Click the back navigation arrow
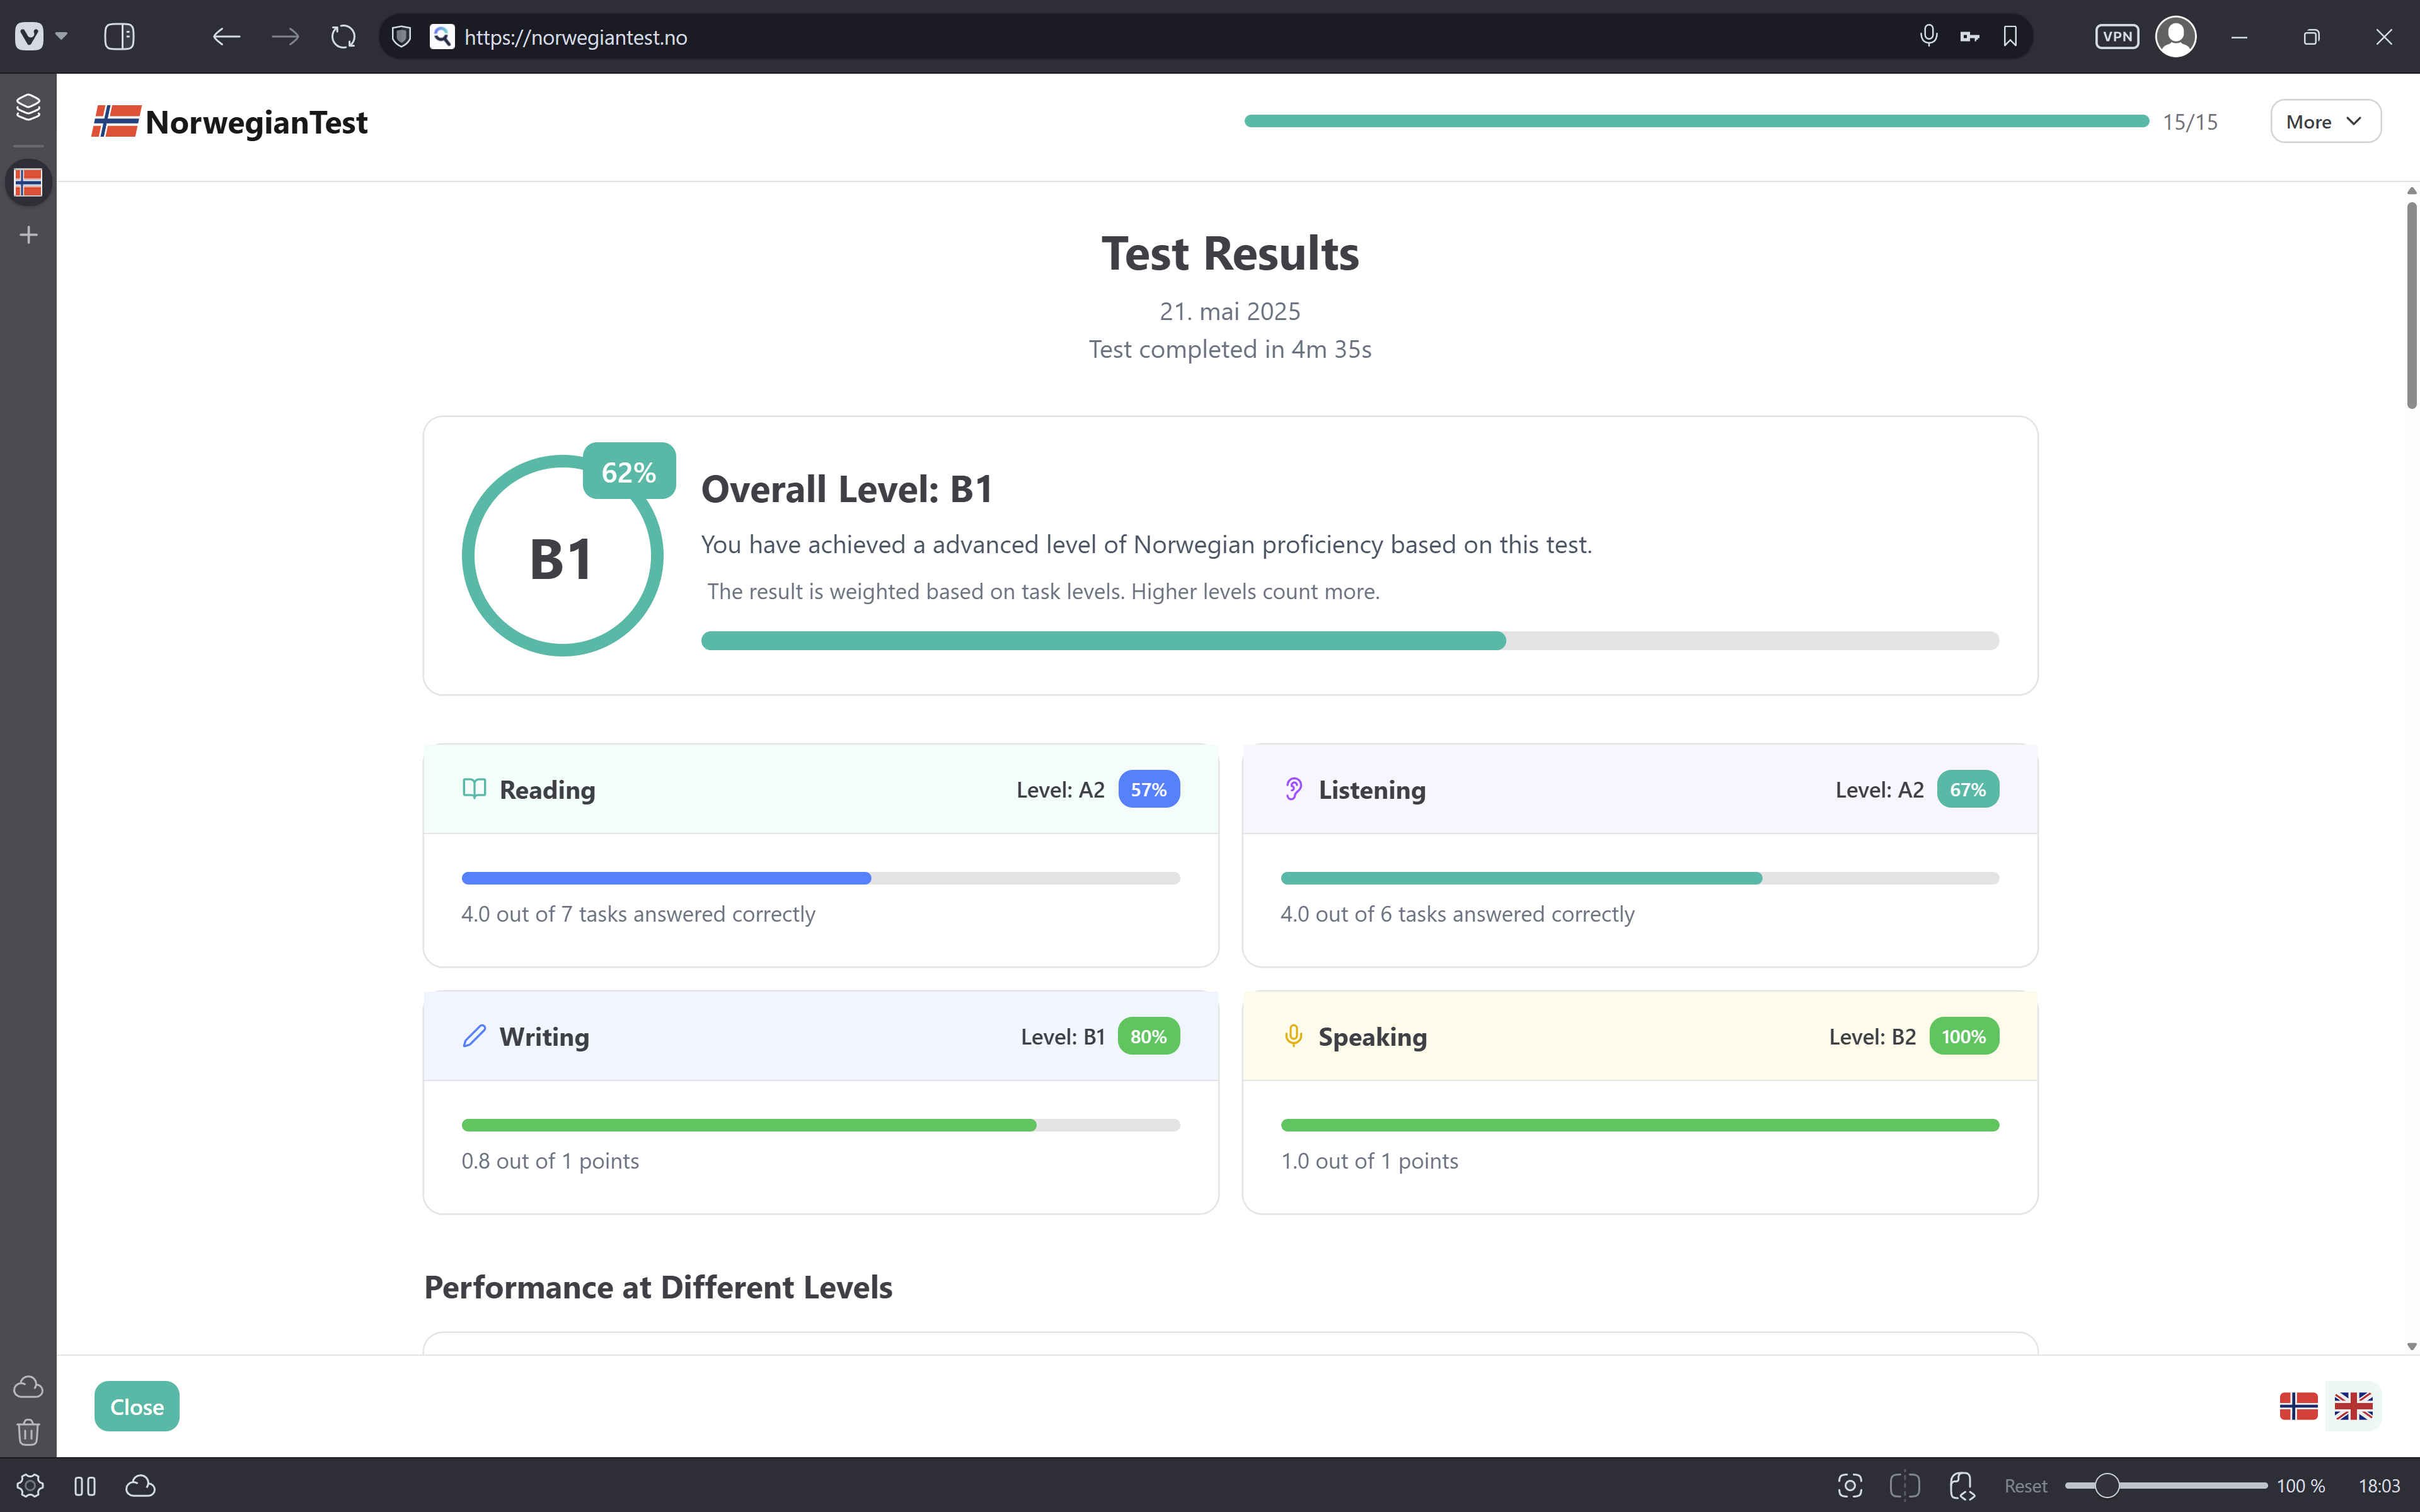The image size is (2420, 1512). (x=226, y=37)
